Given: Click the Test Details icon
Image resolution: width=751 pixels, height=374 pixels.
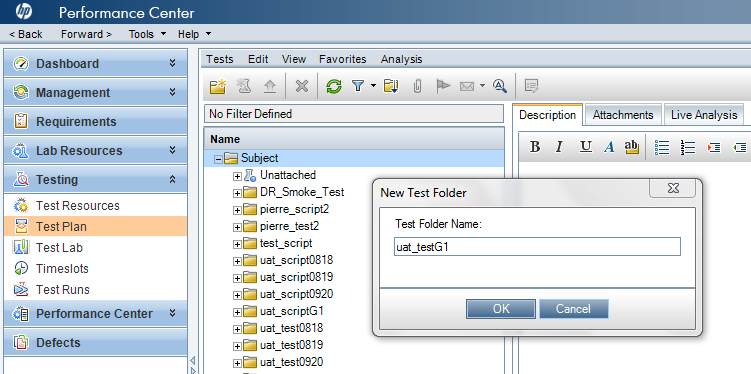Looking at the screenshot, I should click(532, 86).
